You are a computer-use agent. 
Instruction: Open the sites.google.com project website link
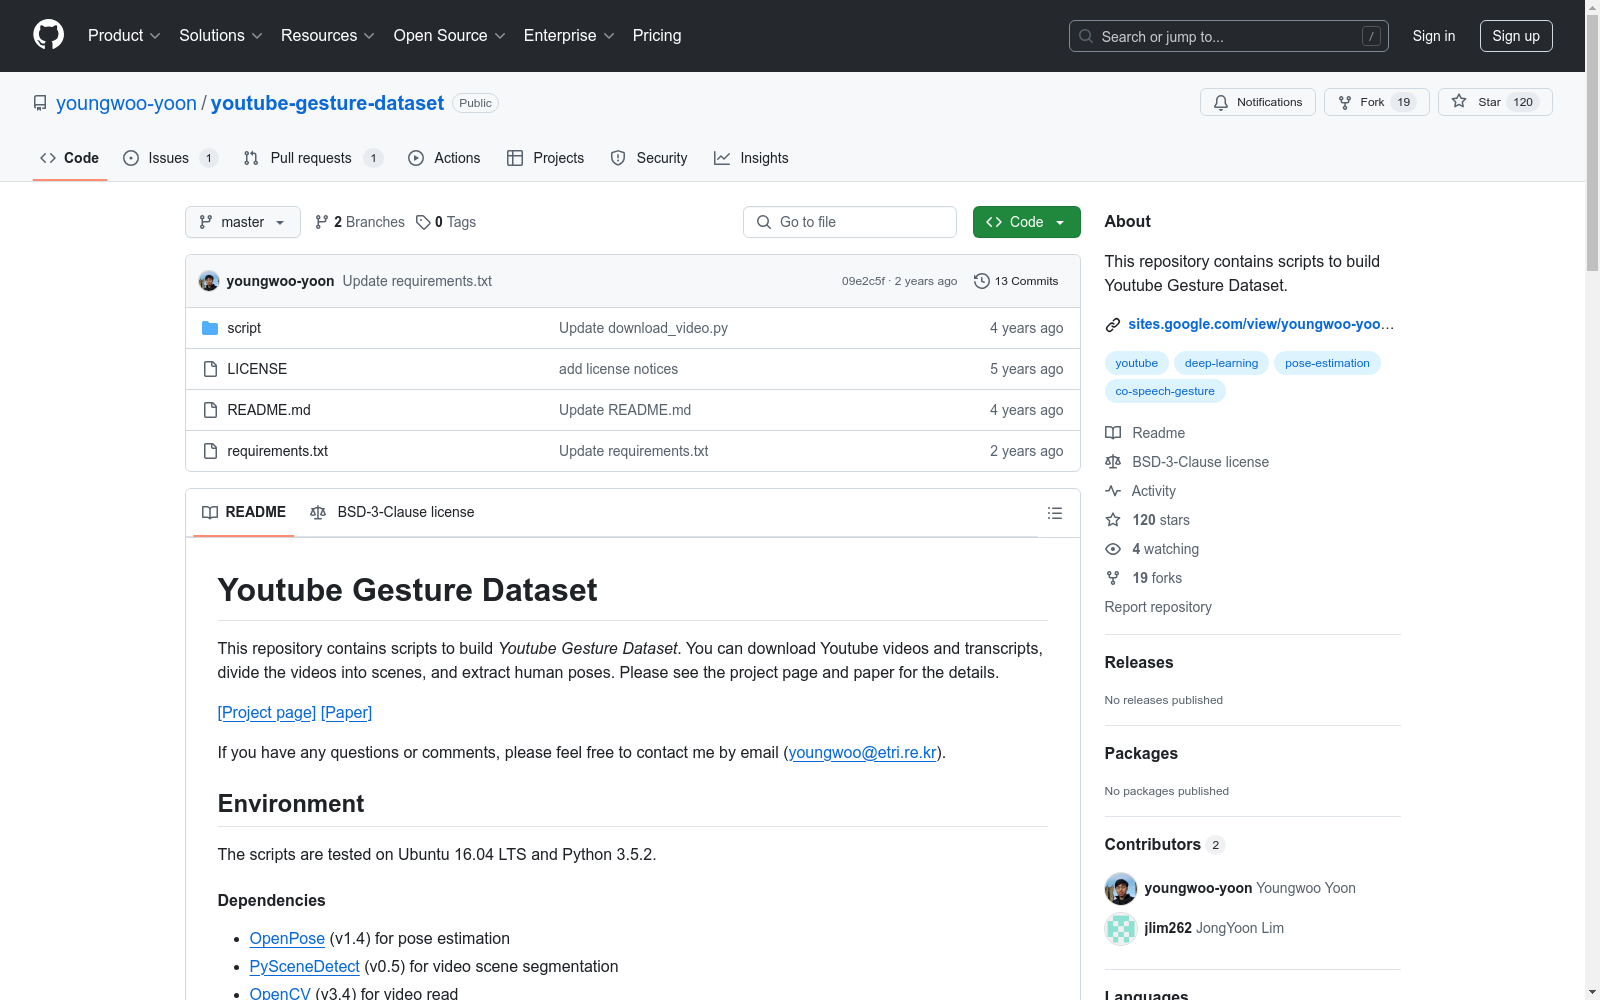tap(1261, 324)
